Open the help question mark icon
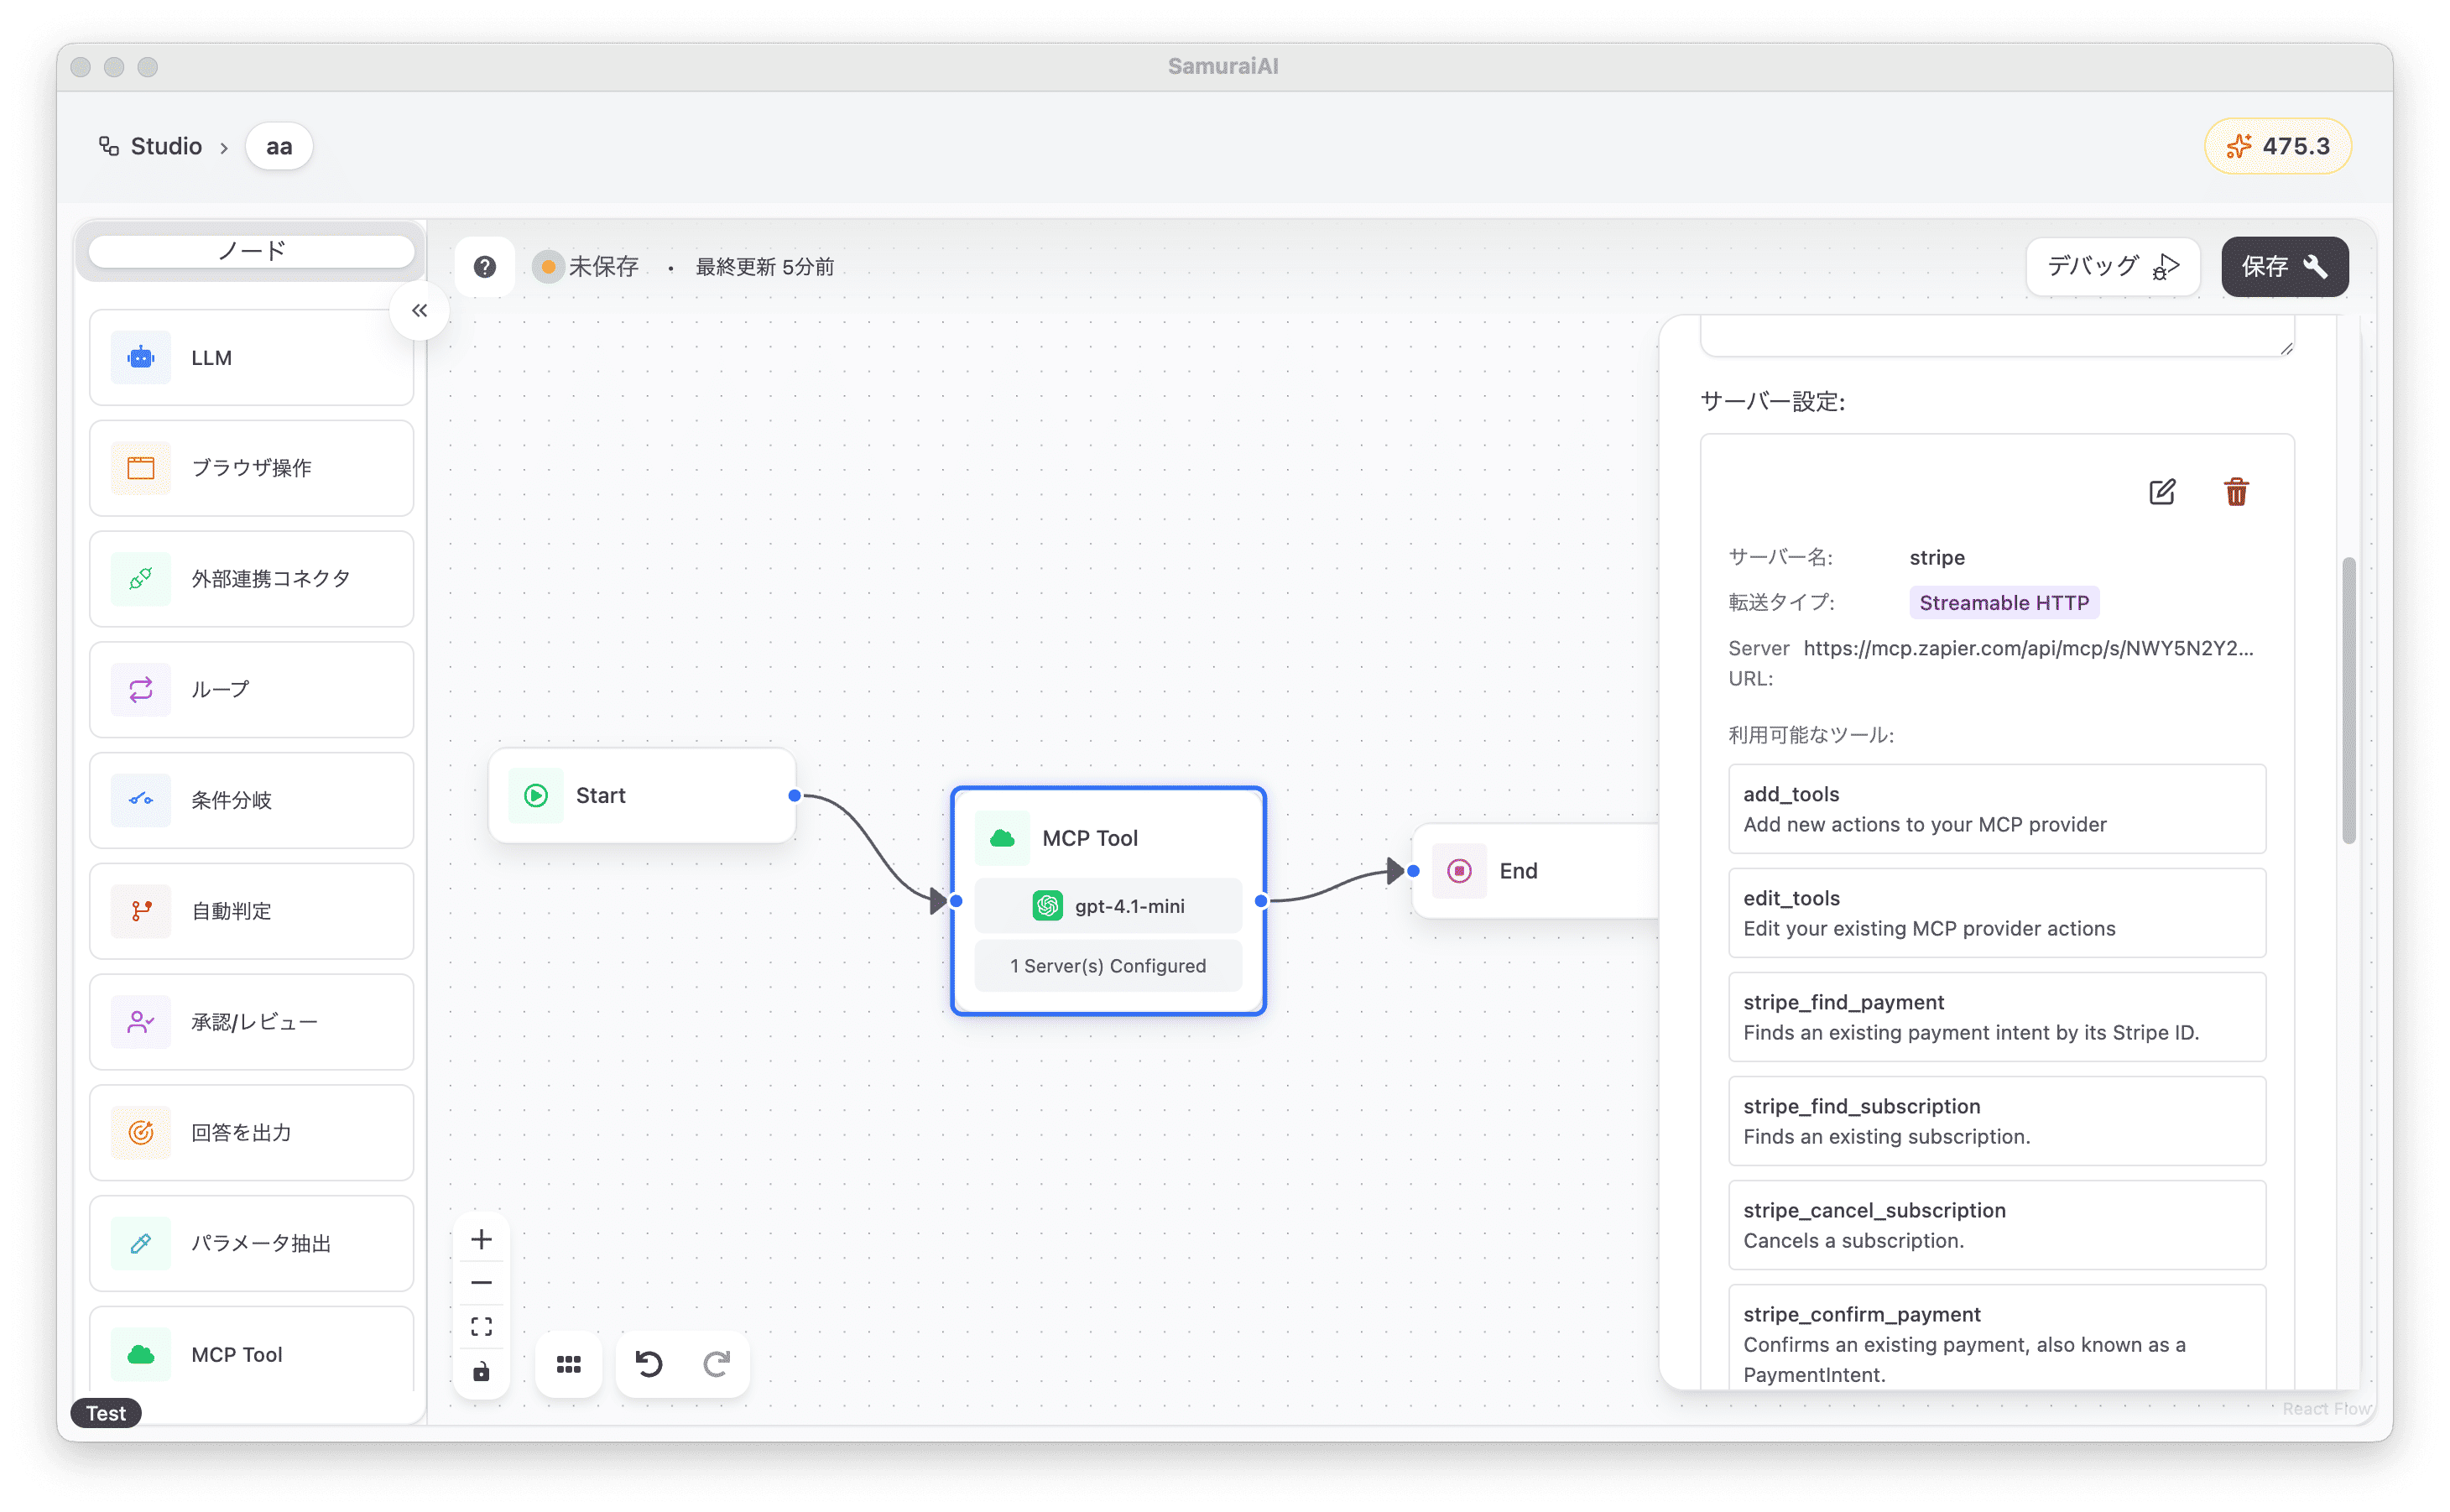 click(x=485, y=267)
